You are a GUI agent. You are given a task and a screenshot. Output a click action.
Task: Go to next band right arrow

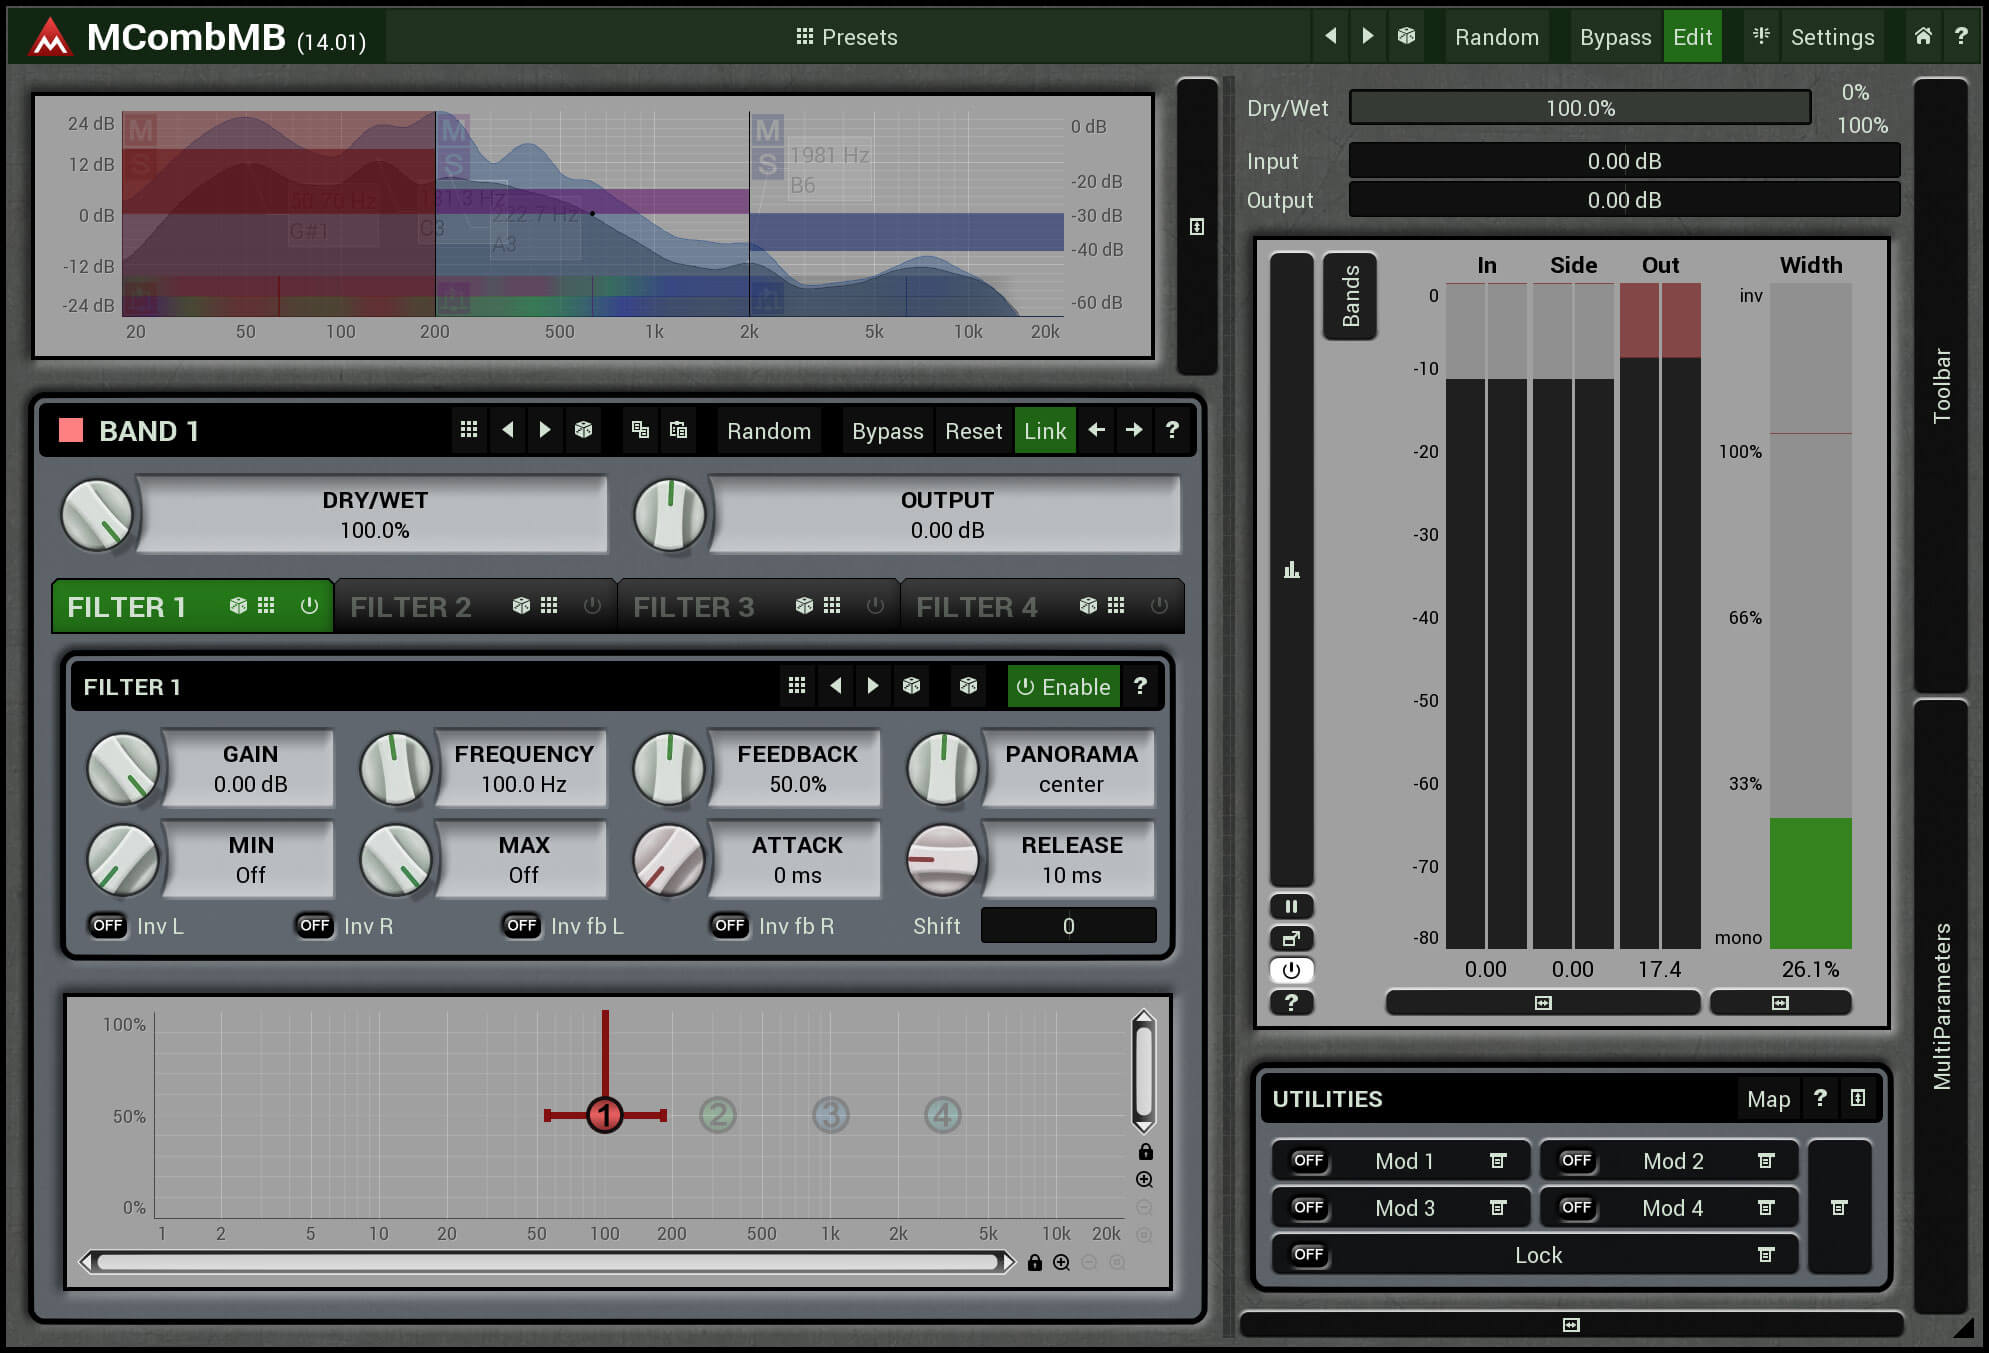1134,430
